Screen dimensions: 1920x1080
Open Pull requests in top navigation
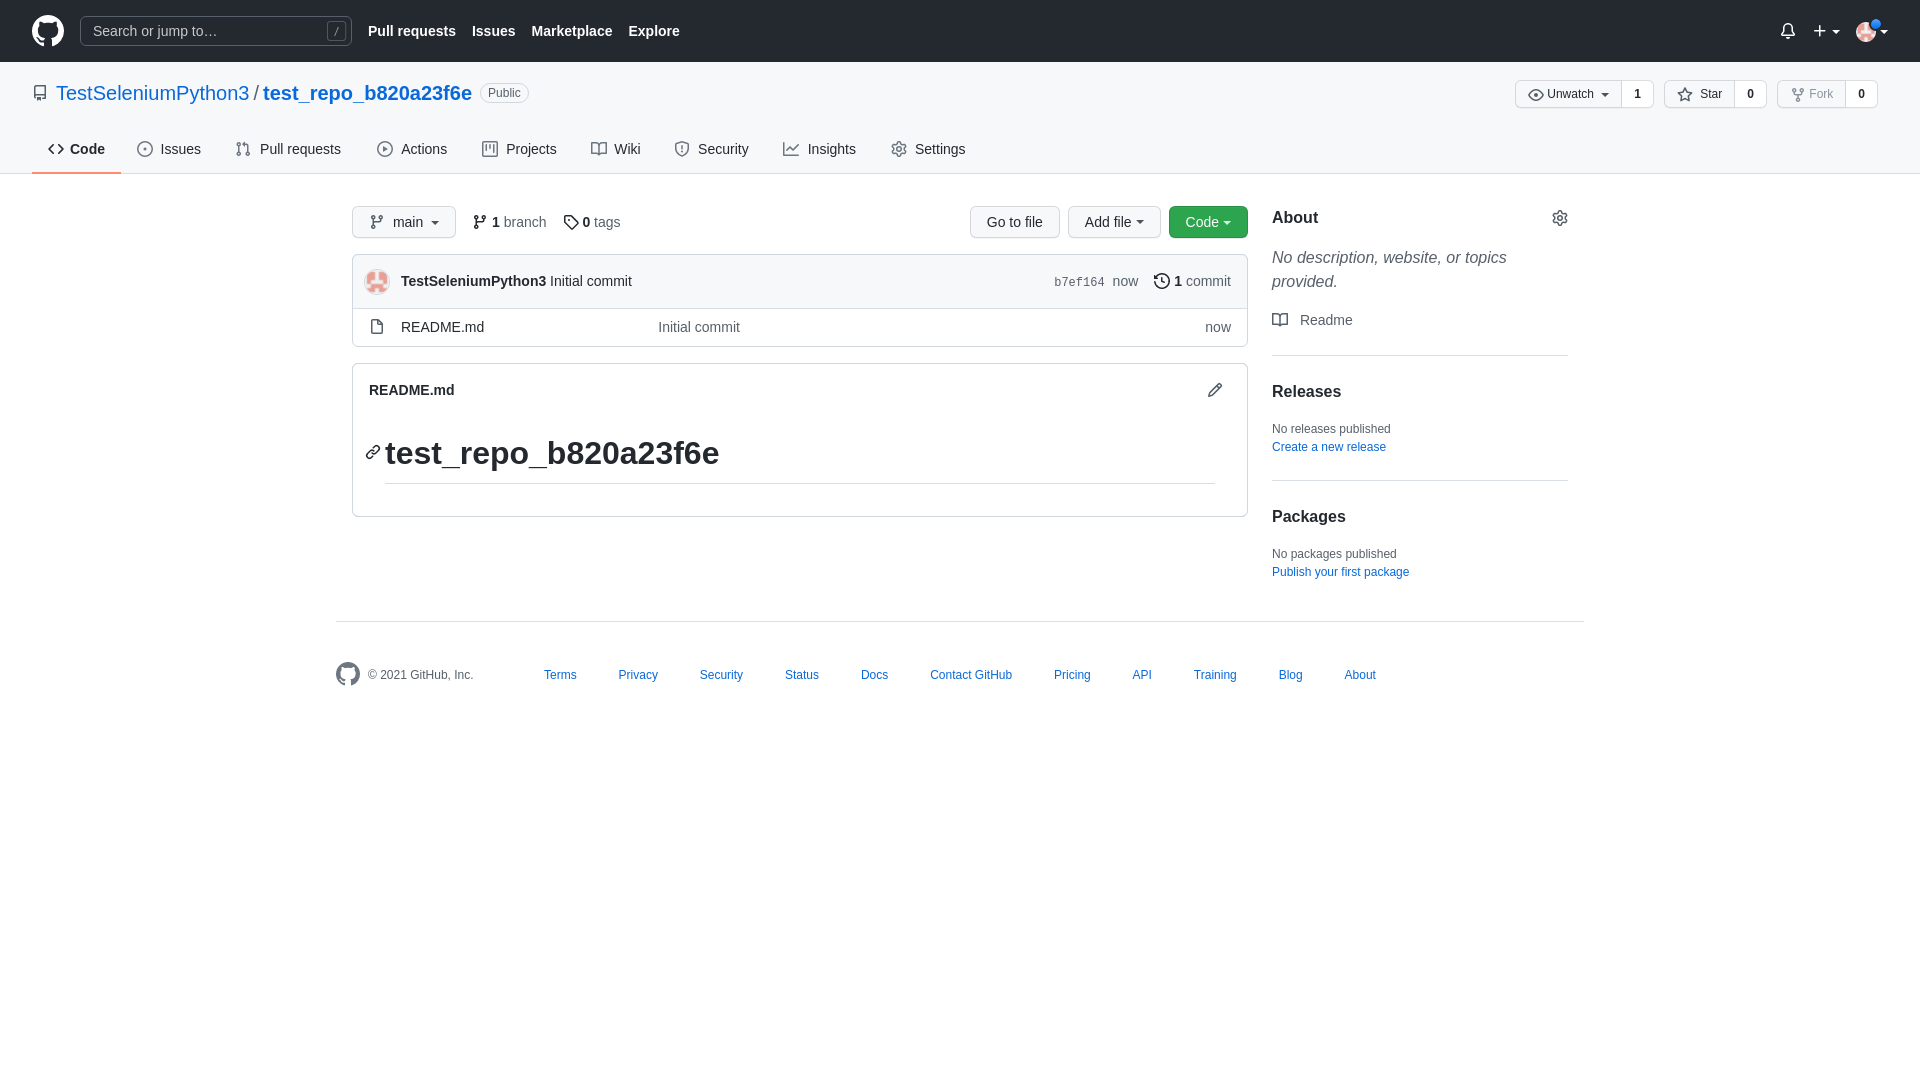pyautogui.click(x=412, y=31)
